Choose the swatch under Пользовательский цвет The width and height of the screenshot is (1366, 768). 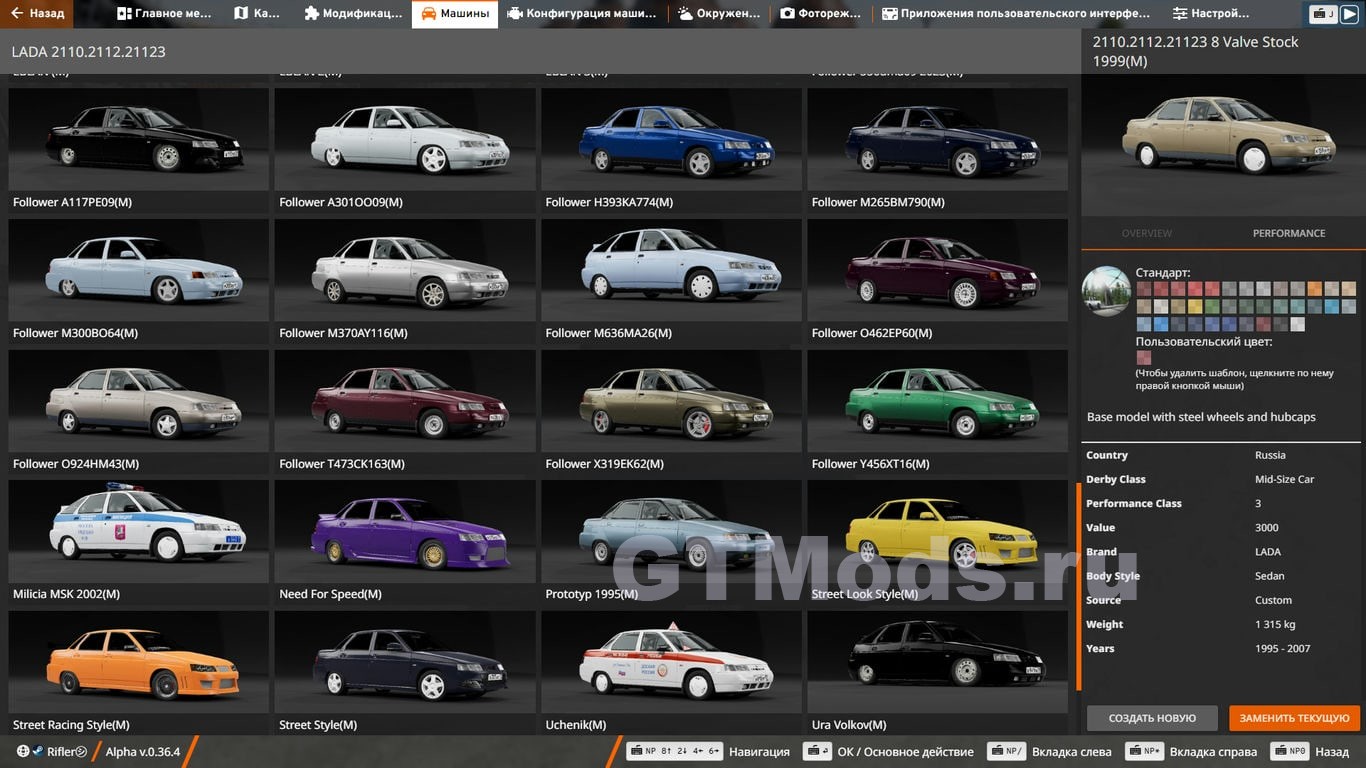1144,357
